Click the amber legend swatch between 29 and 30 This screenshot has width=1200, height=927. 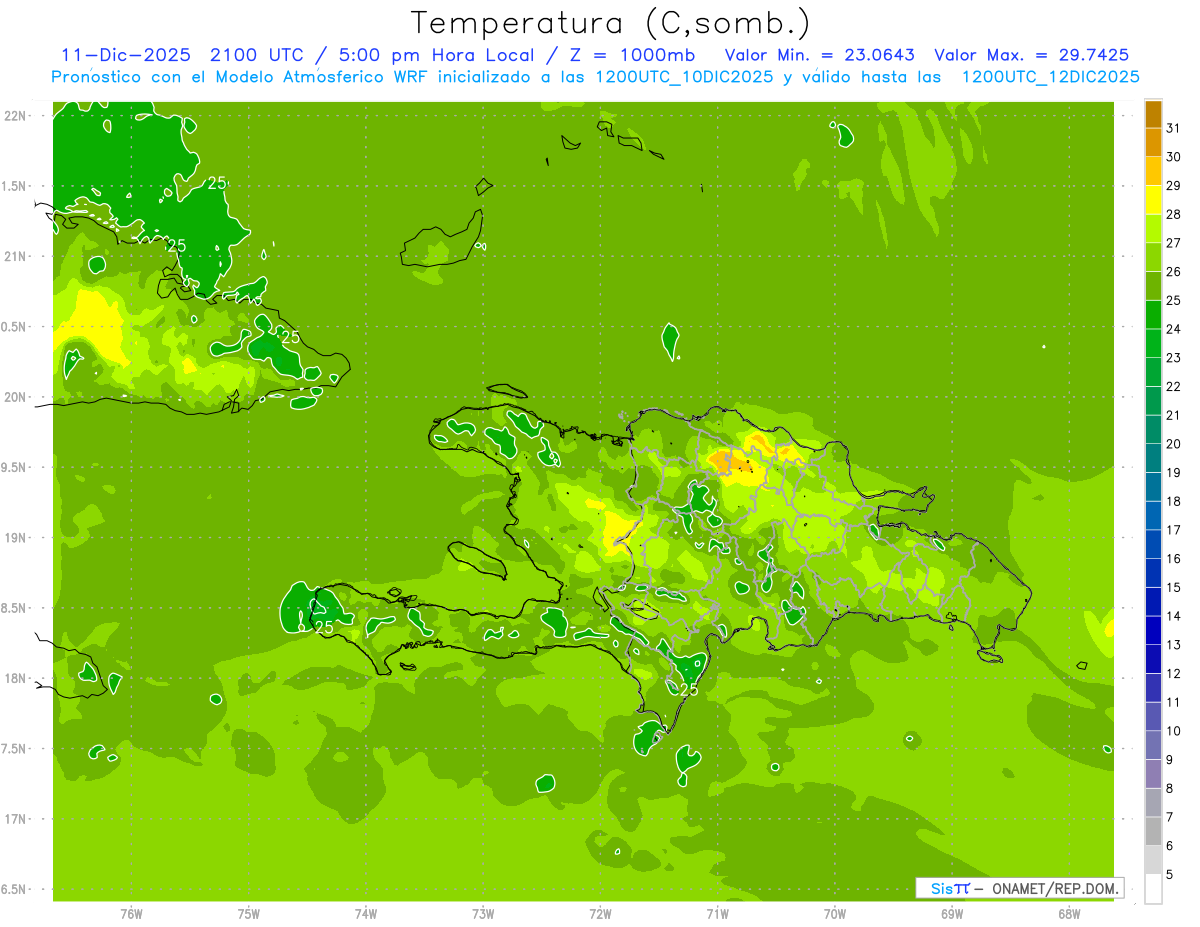coord(1153,172)
